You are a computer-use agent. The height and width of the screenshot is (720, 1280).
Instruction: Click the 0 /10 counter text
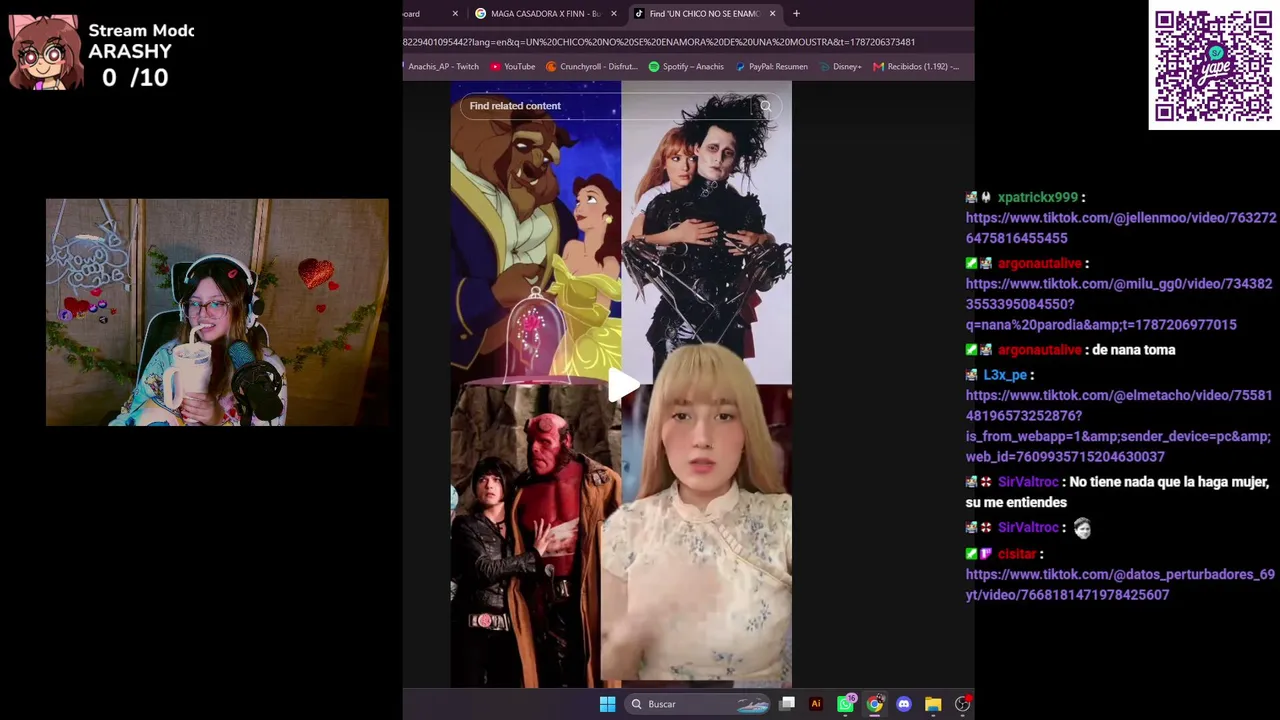coord(135,78)
